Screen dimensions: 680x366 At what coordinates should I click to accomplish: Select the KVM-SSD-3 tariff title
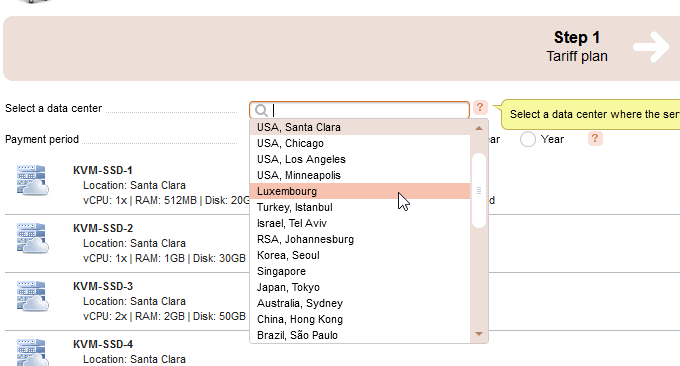pos(103,287)
